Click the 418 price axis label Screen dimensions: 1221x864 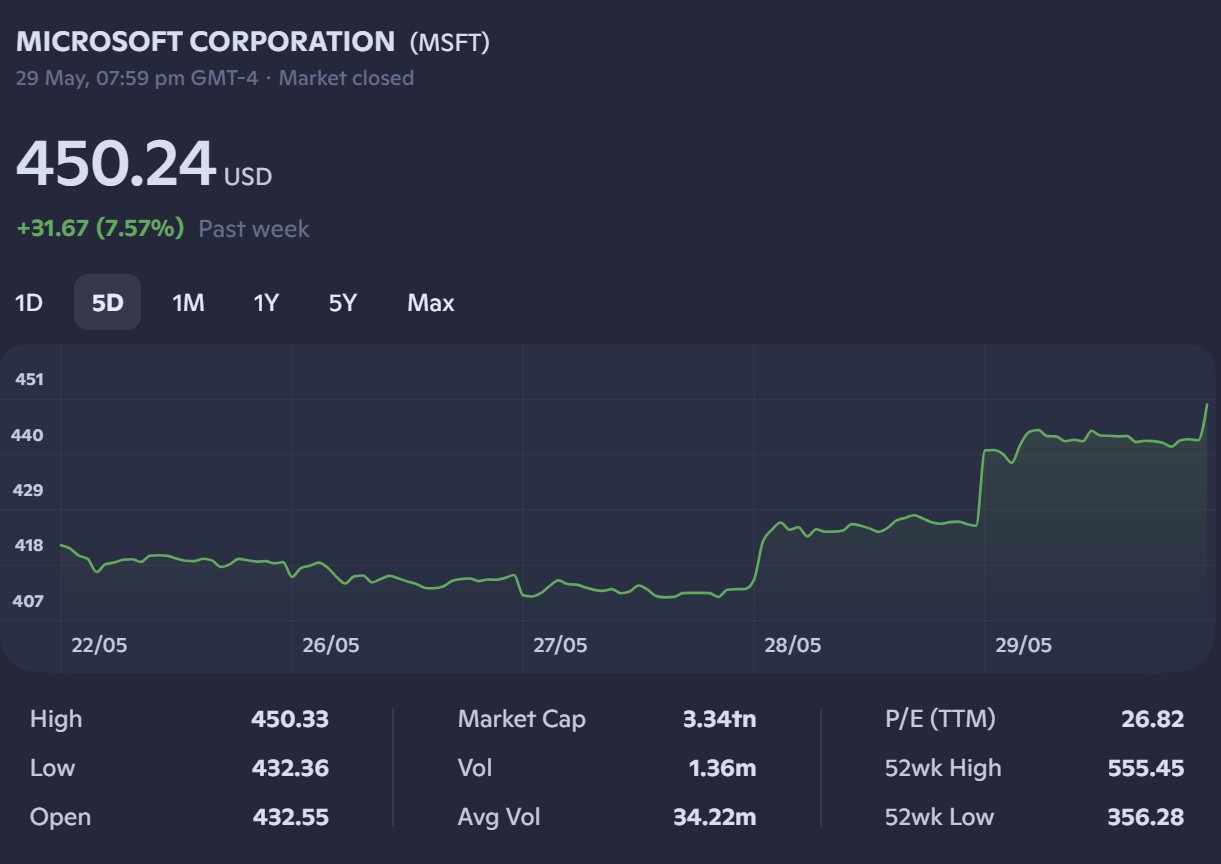pos(29,545)
